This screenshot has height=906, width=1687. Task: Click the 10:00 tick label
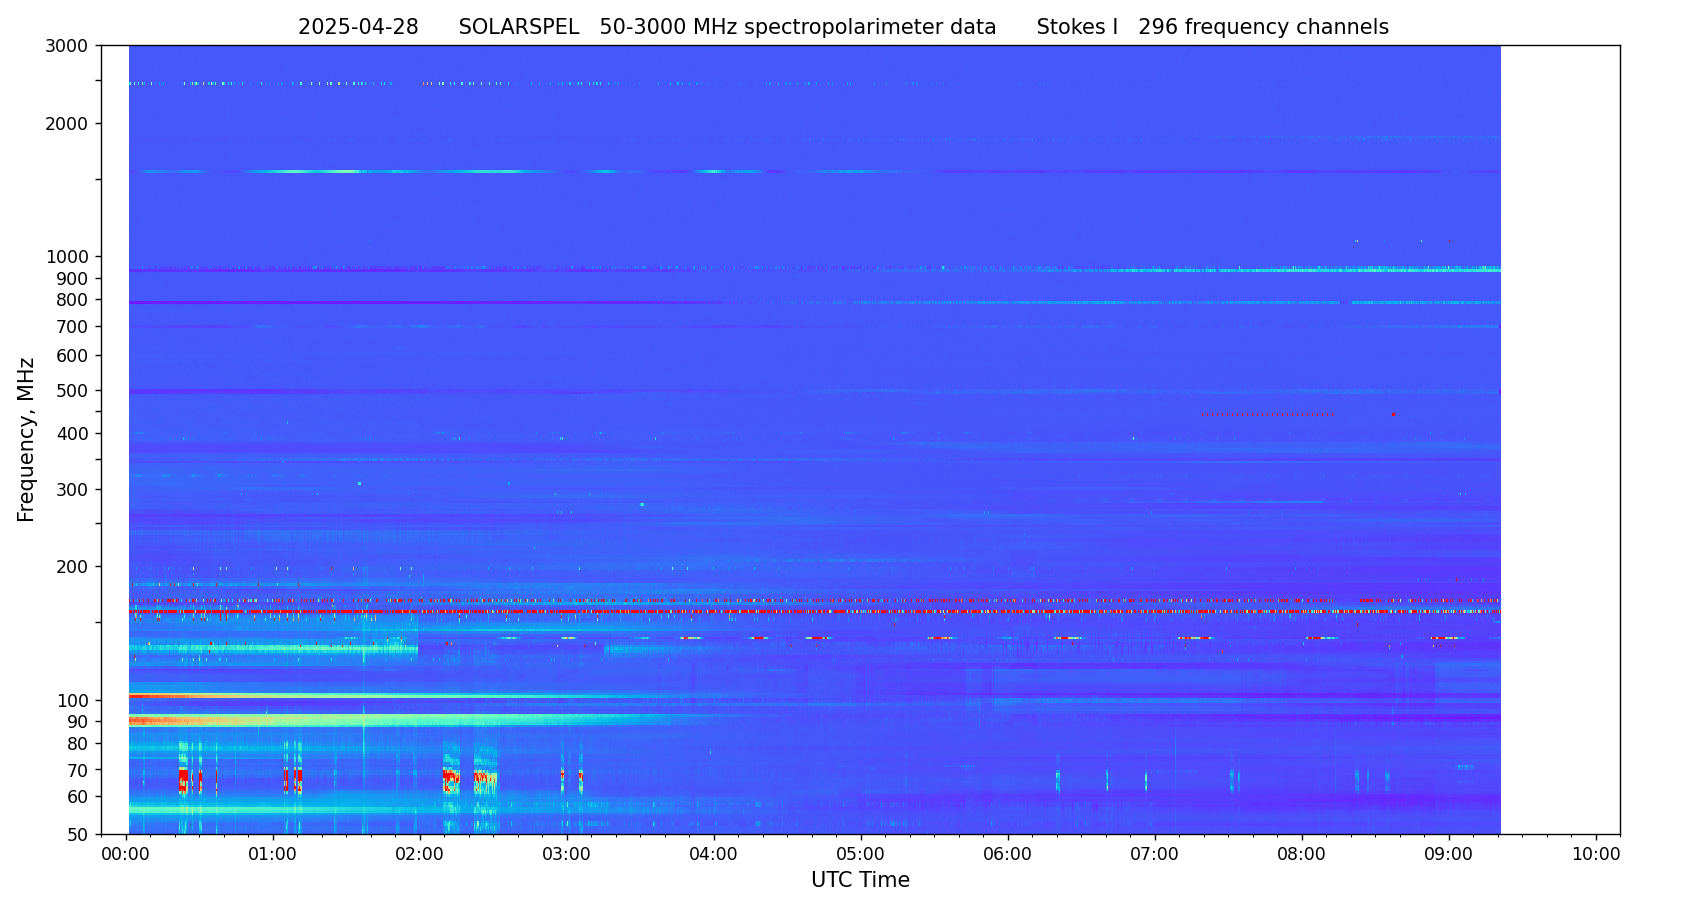click(1595, 855)
